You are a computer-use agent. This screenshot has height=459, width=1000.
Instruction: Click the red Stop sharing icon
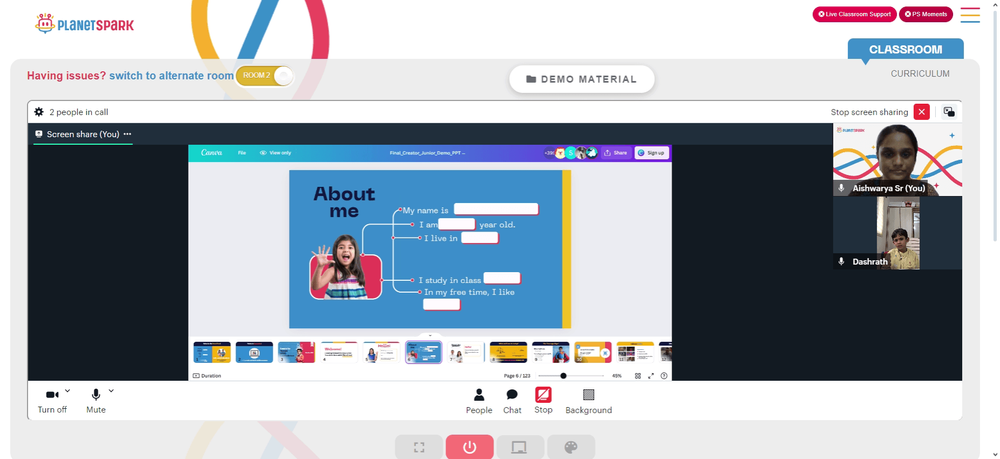coord(543,395)
